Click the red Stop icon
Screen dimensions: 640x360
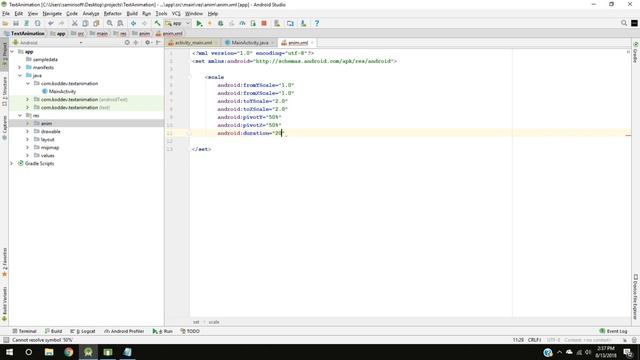click(264, 23)
